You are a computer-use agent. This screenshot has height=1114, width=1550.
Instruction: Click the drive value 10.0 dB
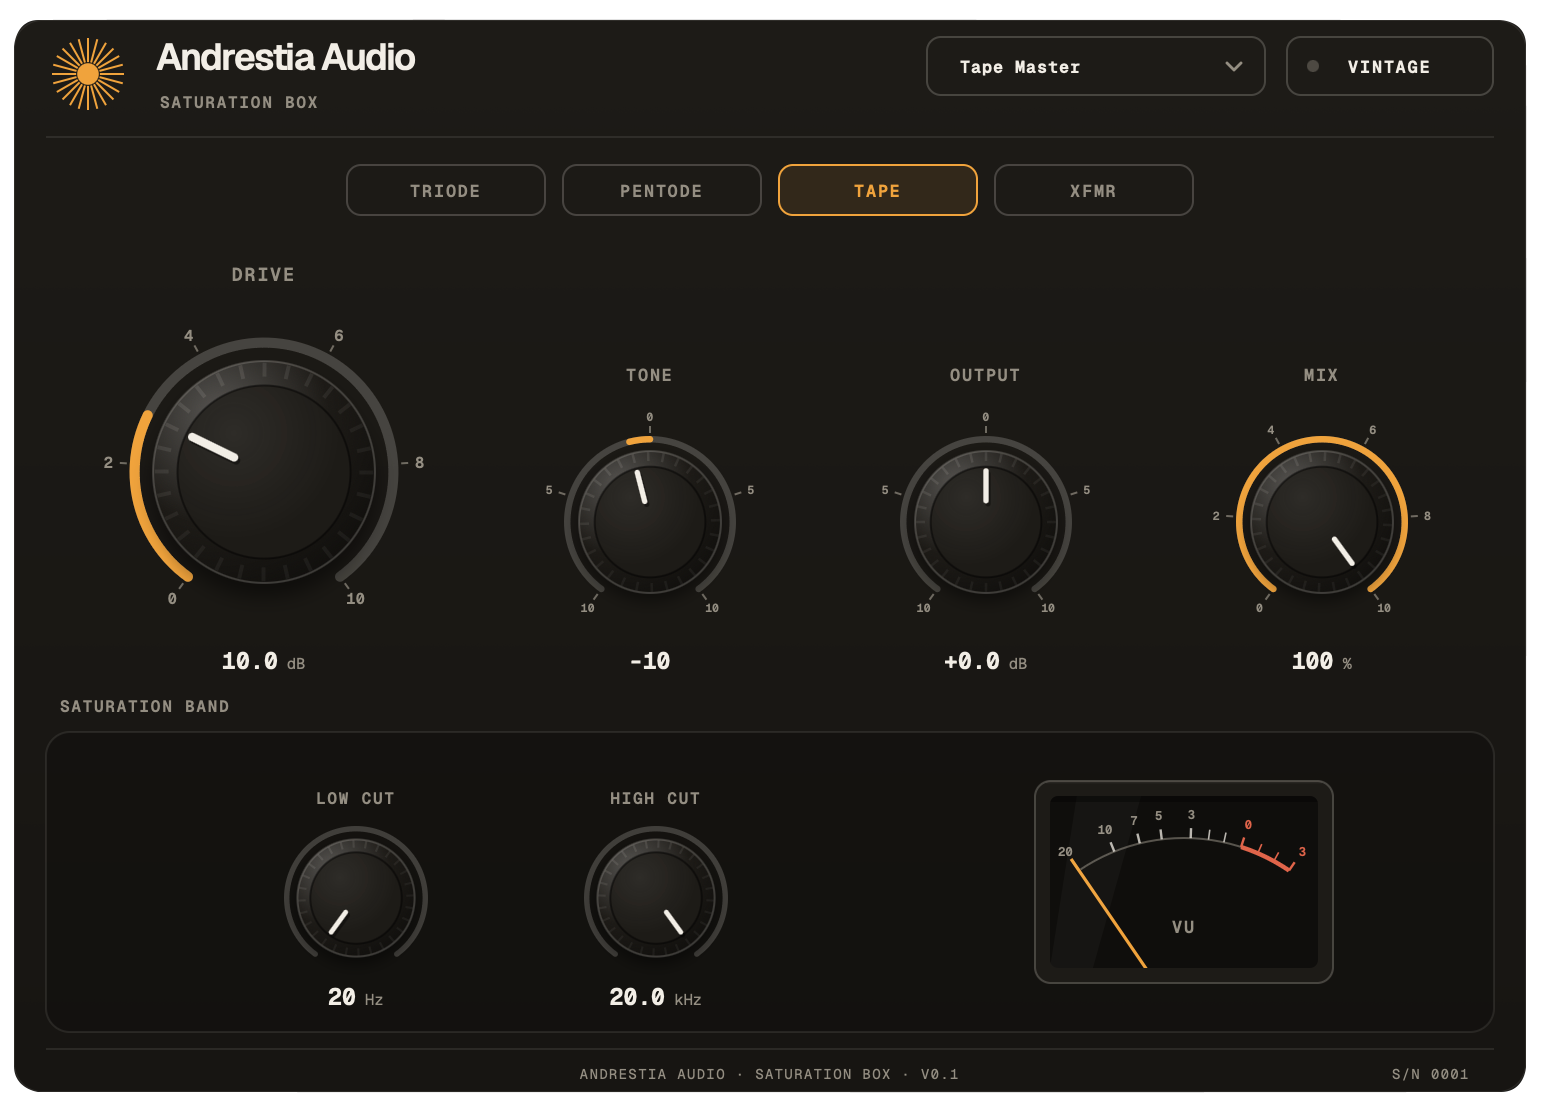tap(263, 662)
